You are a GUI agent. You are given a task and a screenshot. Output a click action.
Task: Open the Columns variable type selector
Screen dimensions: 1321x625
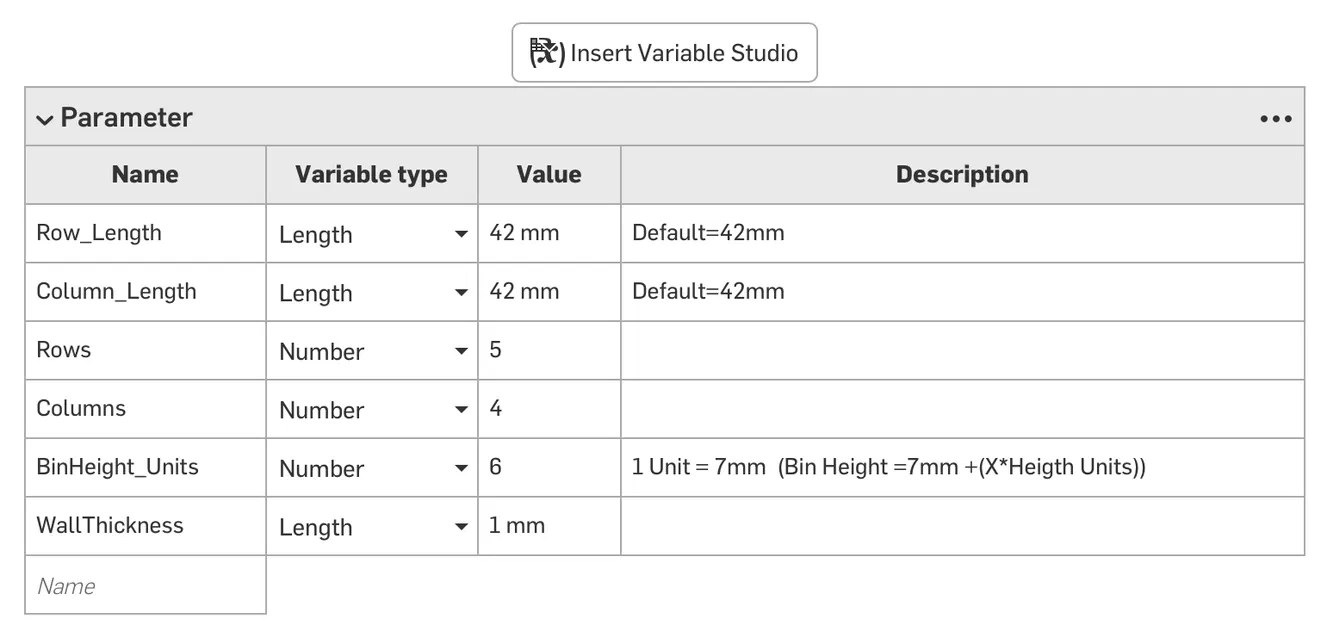click(461, 409)
